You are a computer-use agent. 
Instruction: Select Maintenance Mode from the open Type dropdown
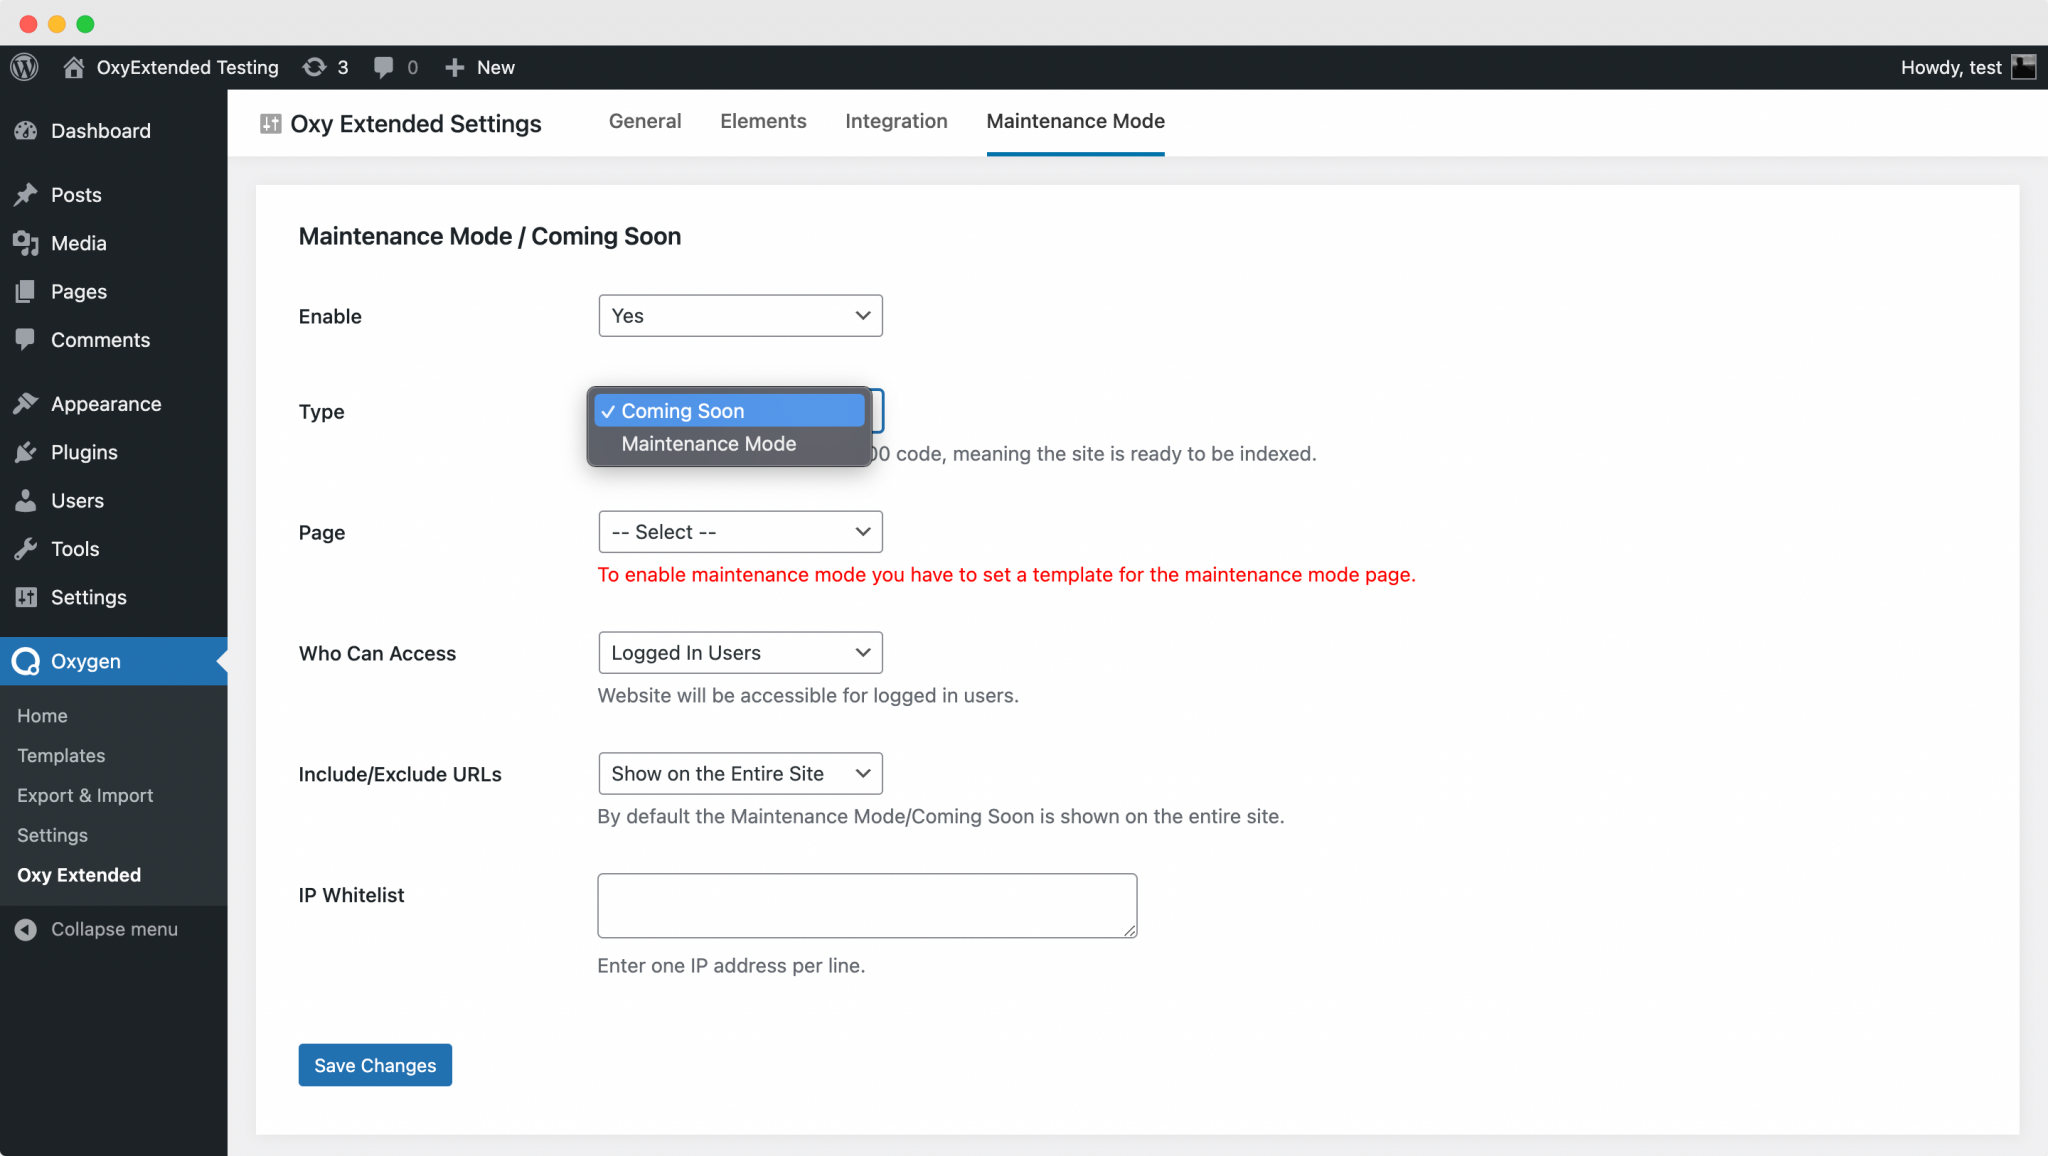(708, 443)
